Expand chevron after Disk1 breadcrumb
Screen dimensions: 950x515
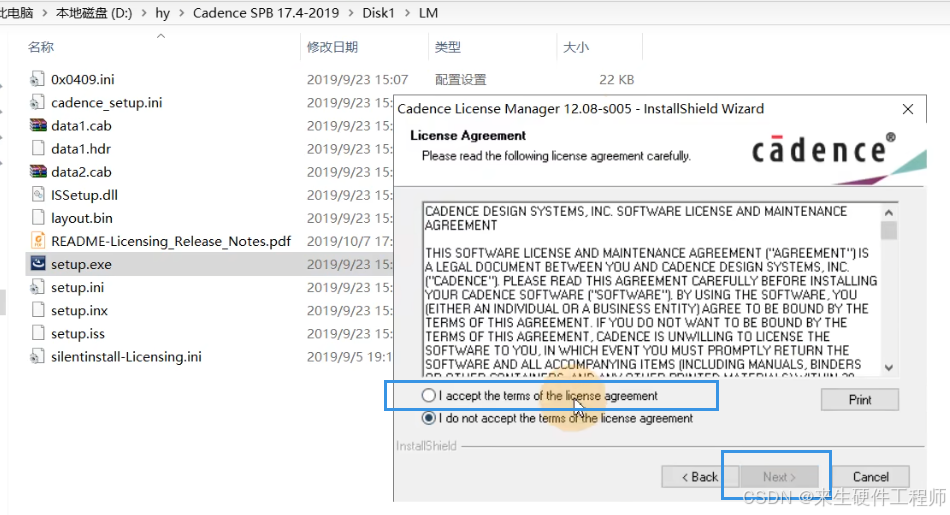click(407, 13)
